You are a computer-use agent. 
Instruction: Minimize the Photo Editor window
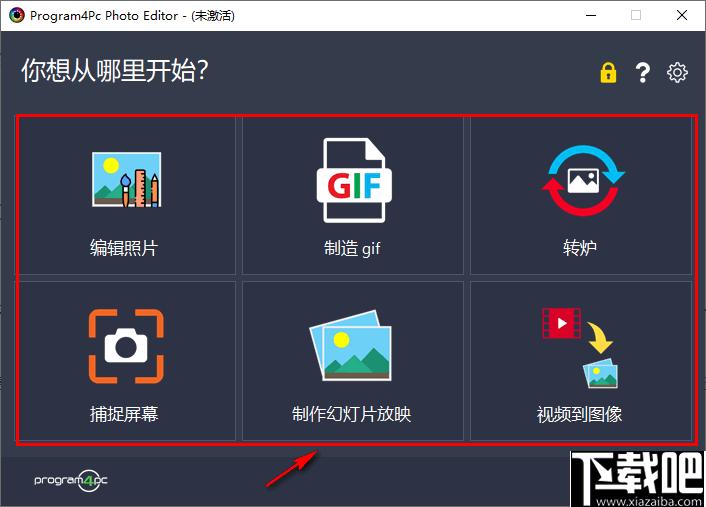591,15
